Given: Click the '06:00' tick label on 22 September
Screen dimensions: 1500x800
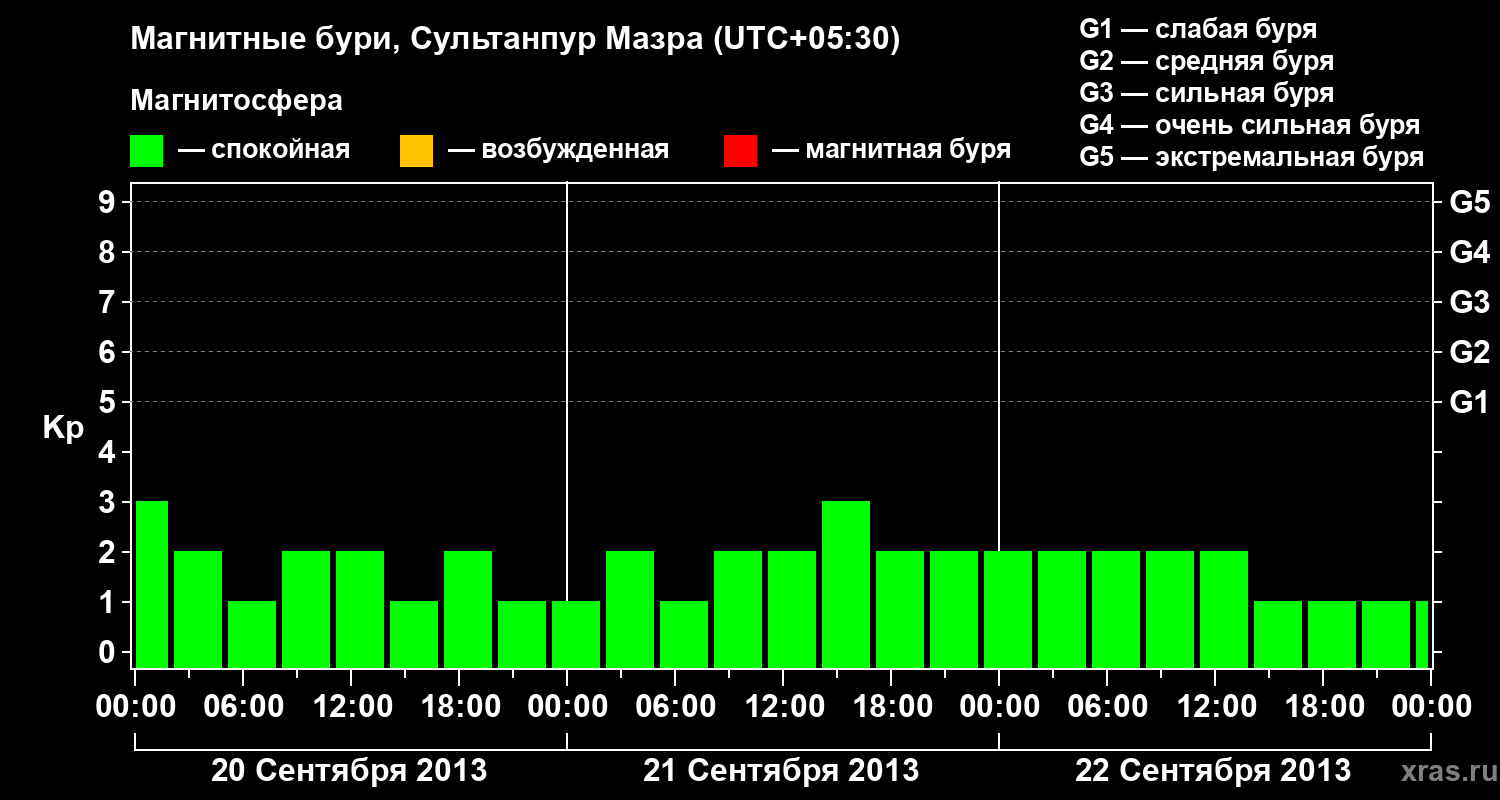Looking at the screenshot, I should pos(1107,706).
